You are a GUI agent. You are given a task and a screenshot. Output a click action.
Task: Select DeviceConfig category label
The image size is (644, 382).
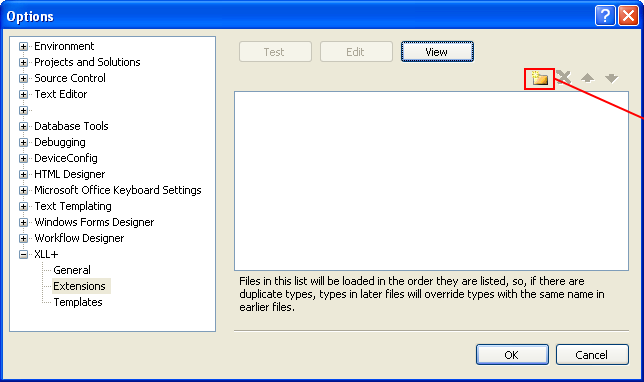click(66, 159)
